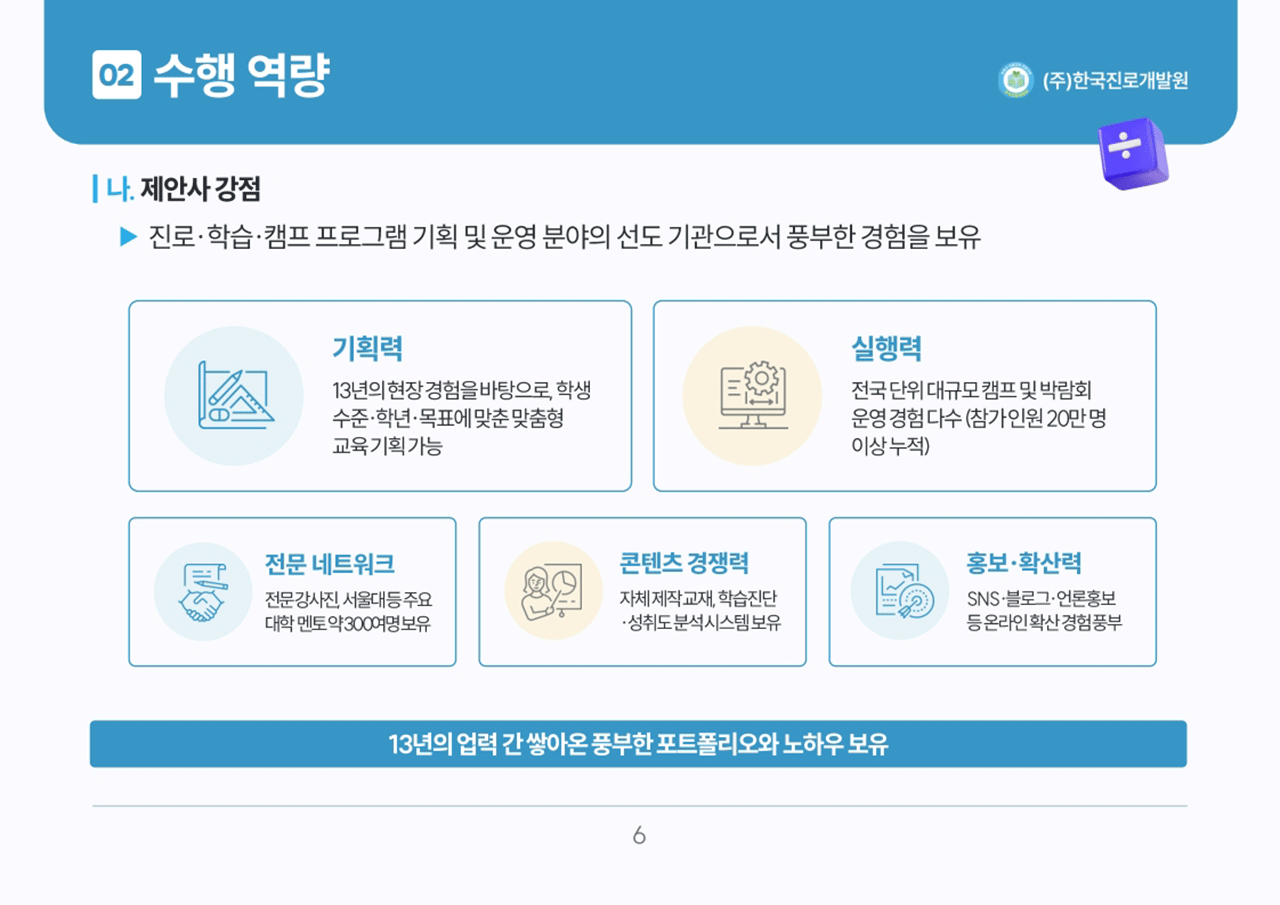Select the 콘텐츠 경쟁력 heading

coord(684,564)
